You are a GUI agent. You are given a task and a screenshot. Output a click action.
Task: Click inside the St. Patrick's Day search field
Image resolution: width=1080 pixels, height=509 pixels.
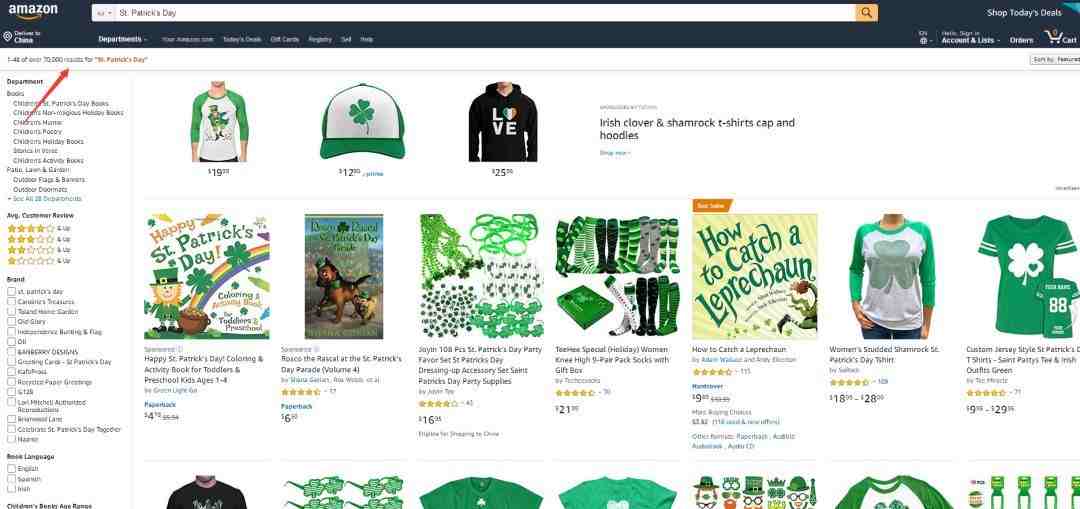click(x=486, y=13)
